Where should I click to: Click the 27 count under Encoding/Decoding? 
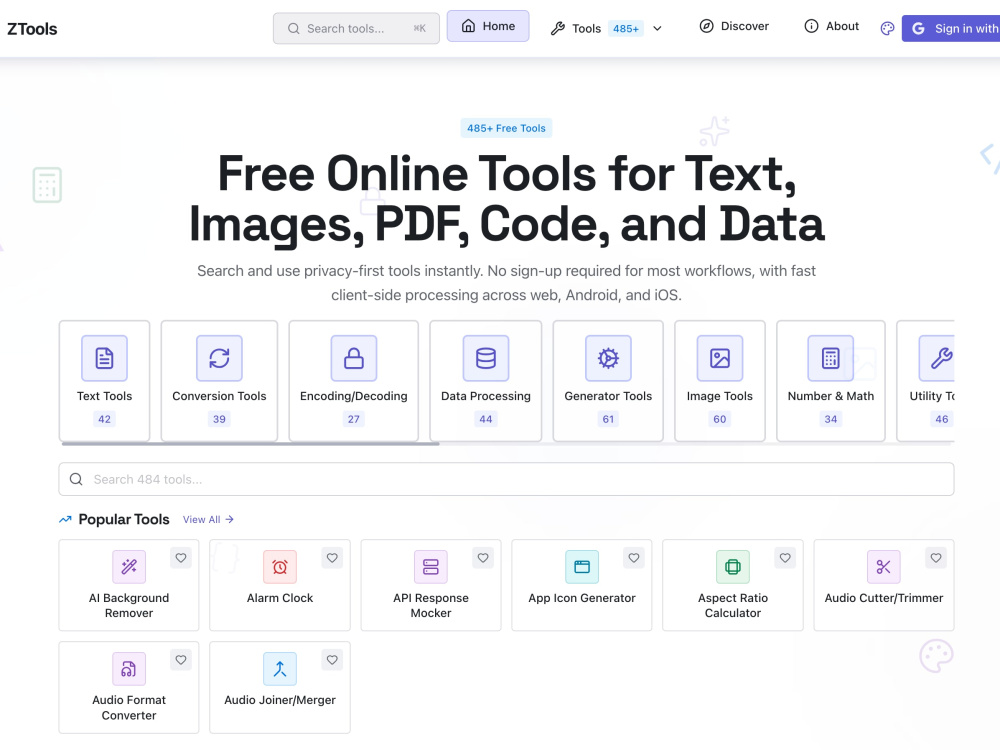[354, 419]
